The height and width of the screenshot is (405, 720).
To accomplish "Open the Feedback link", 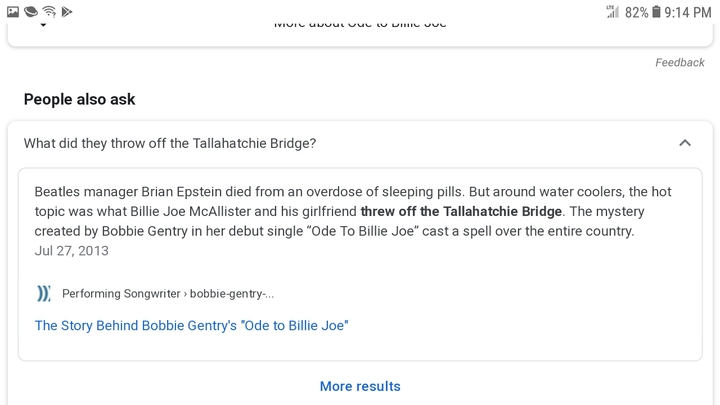I will pyautogui.click(x=680, y=62).
